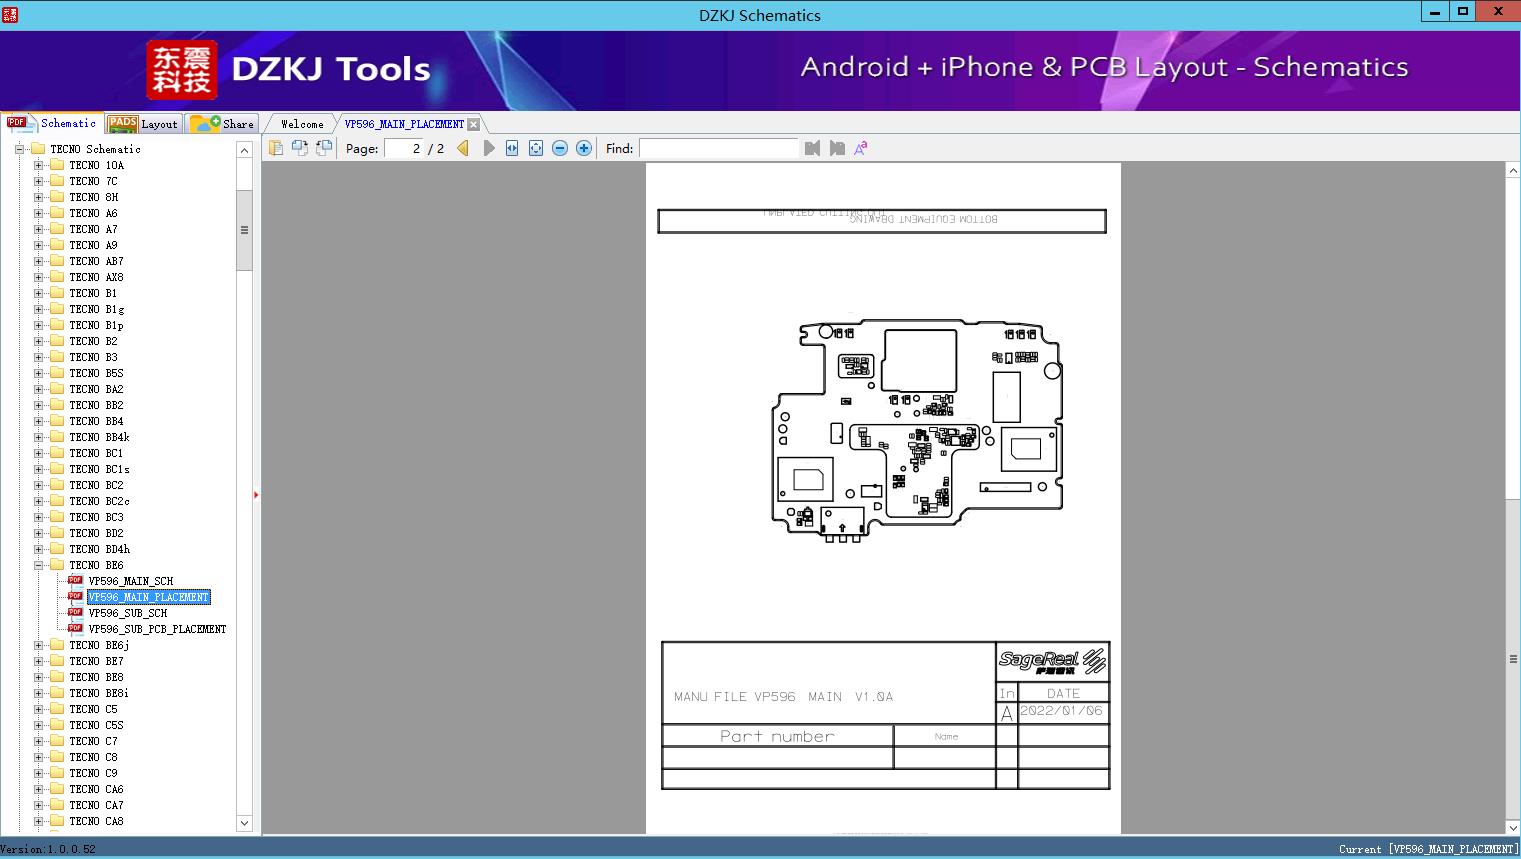Expand the TECNO 7C folder

coord(38,181)
